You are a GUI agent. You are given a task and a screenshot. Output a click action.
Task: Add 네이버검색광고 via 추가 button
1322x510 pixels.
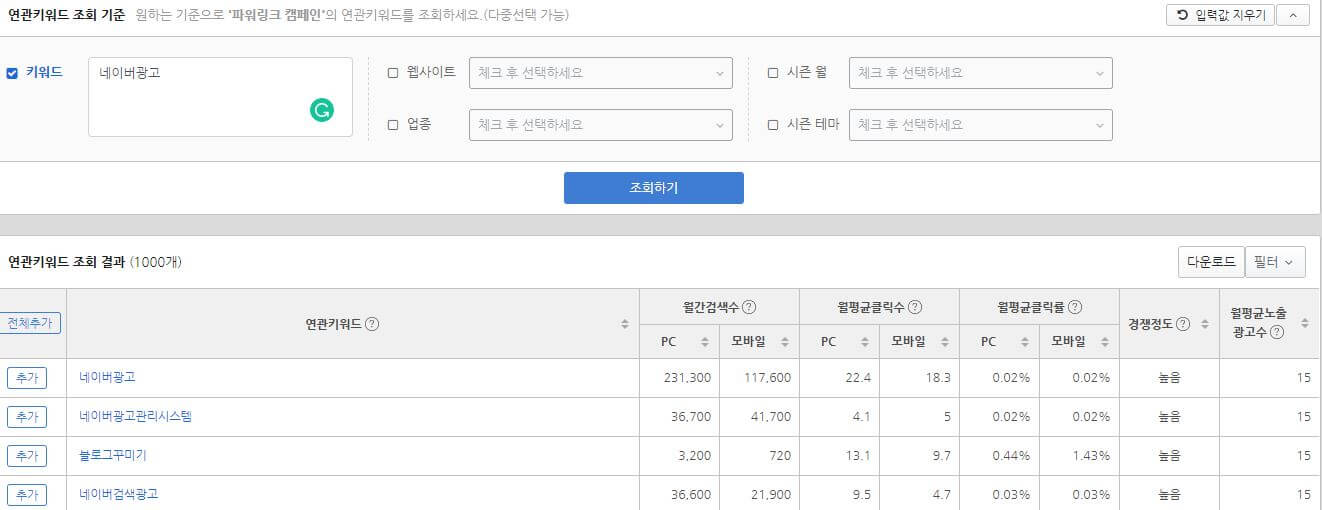(x=27, y=495)
